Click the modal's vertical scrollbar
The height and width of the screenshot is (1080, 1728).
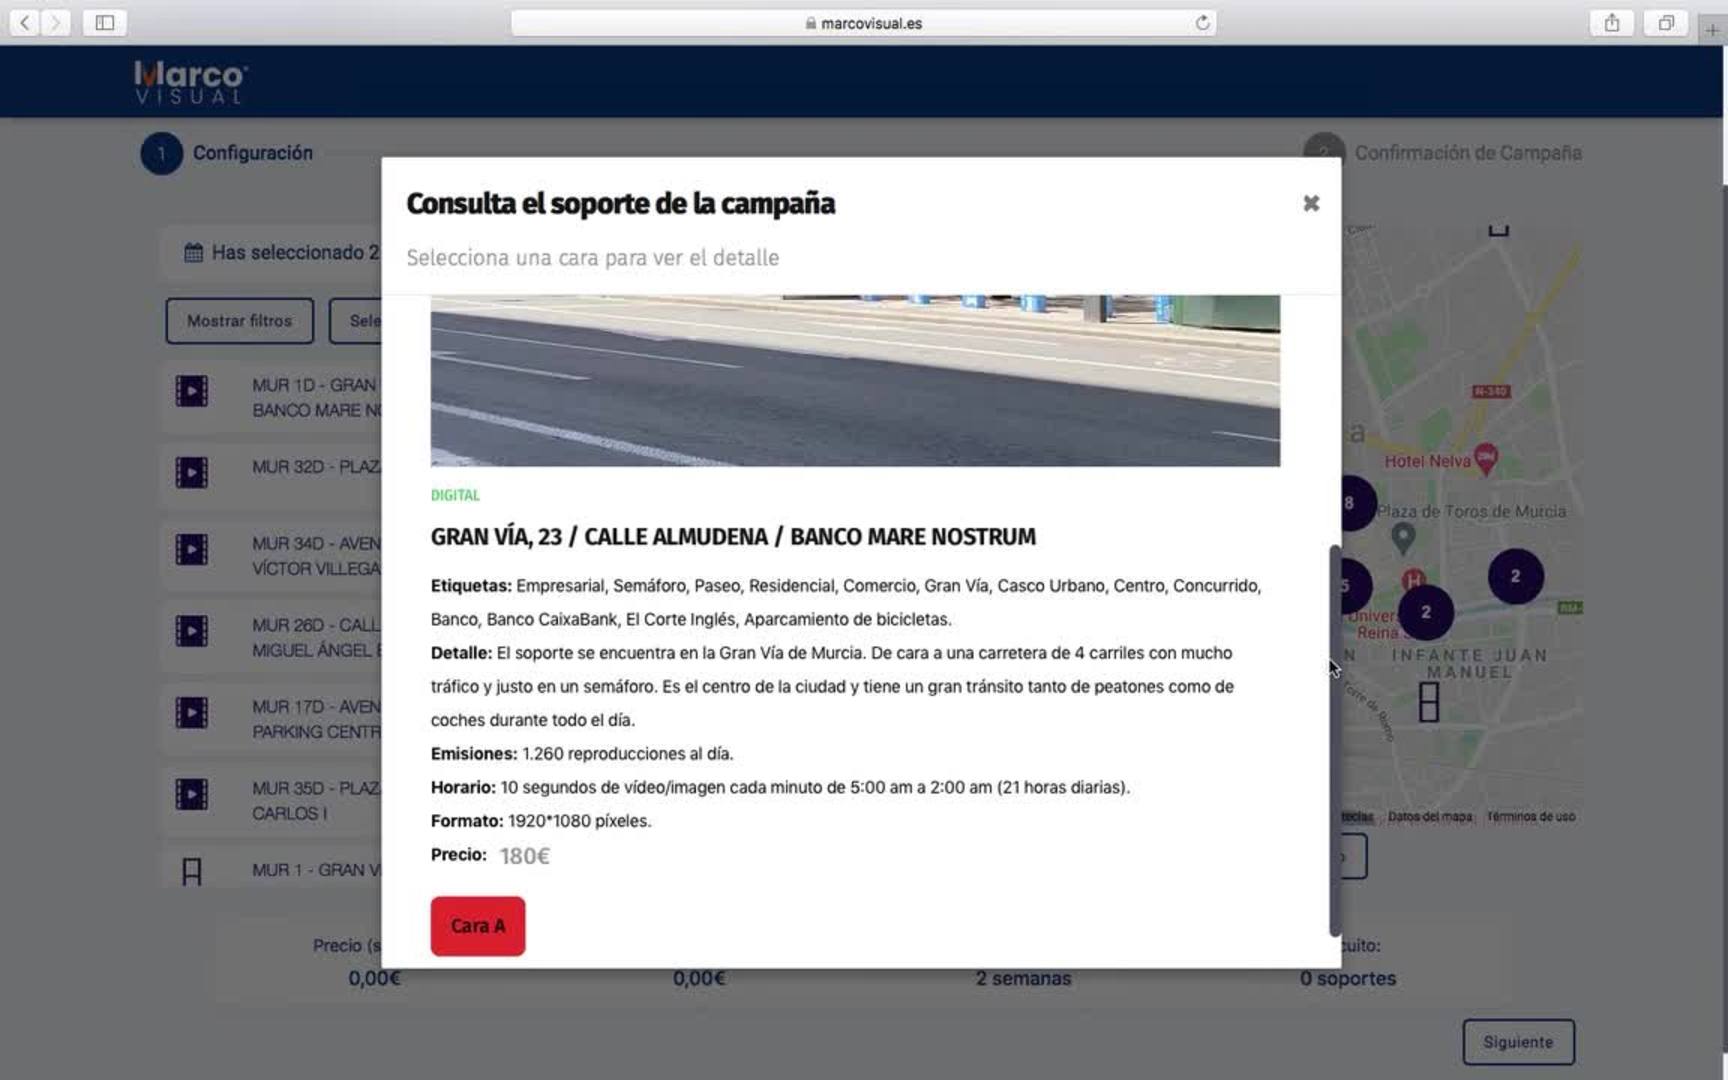click(1334, 740)
